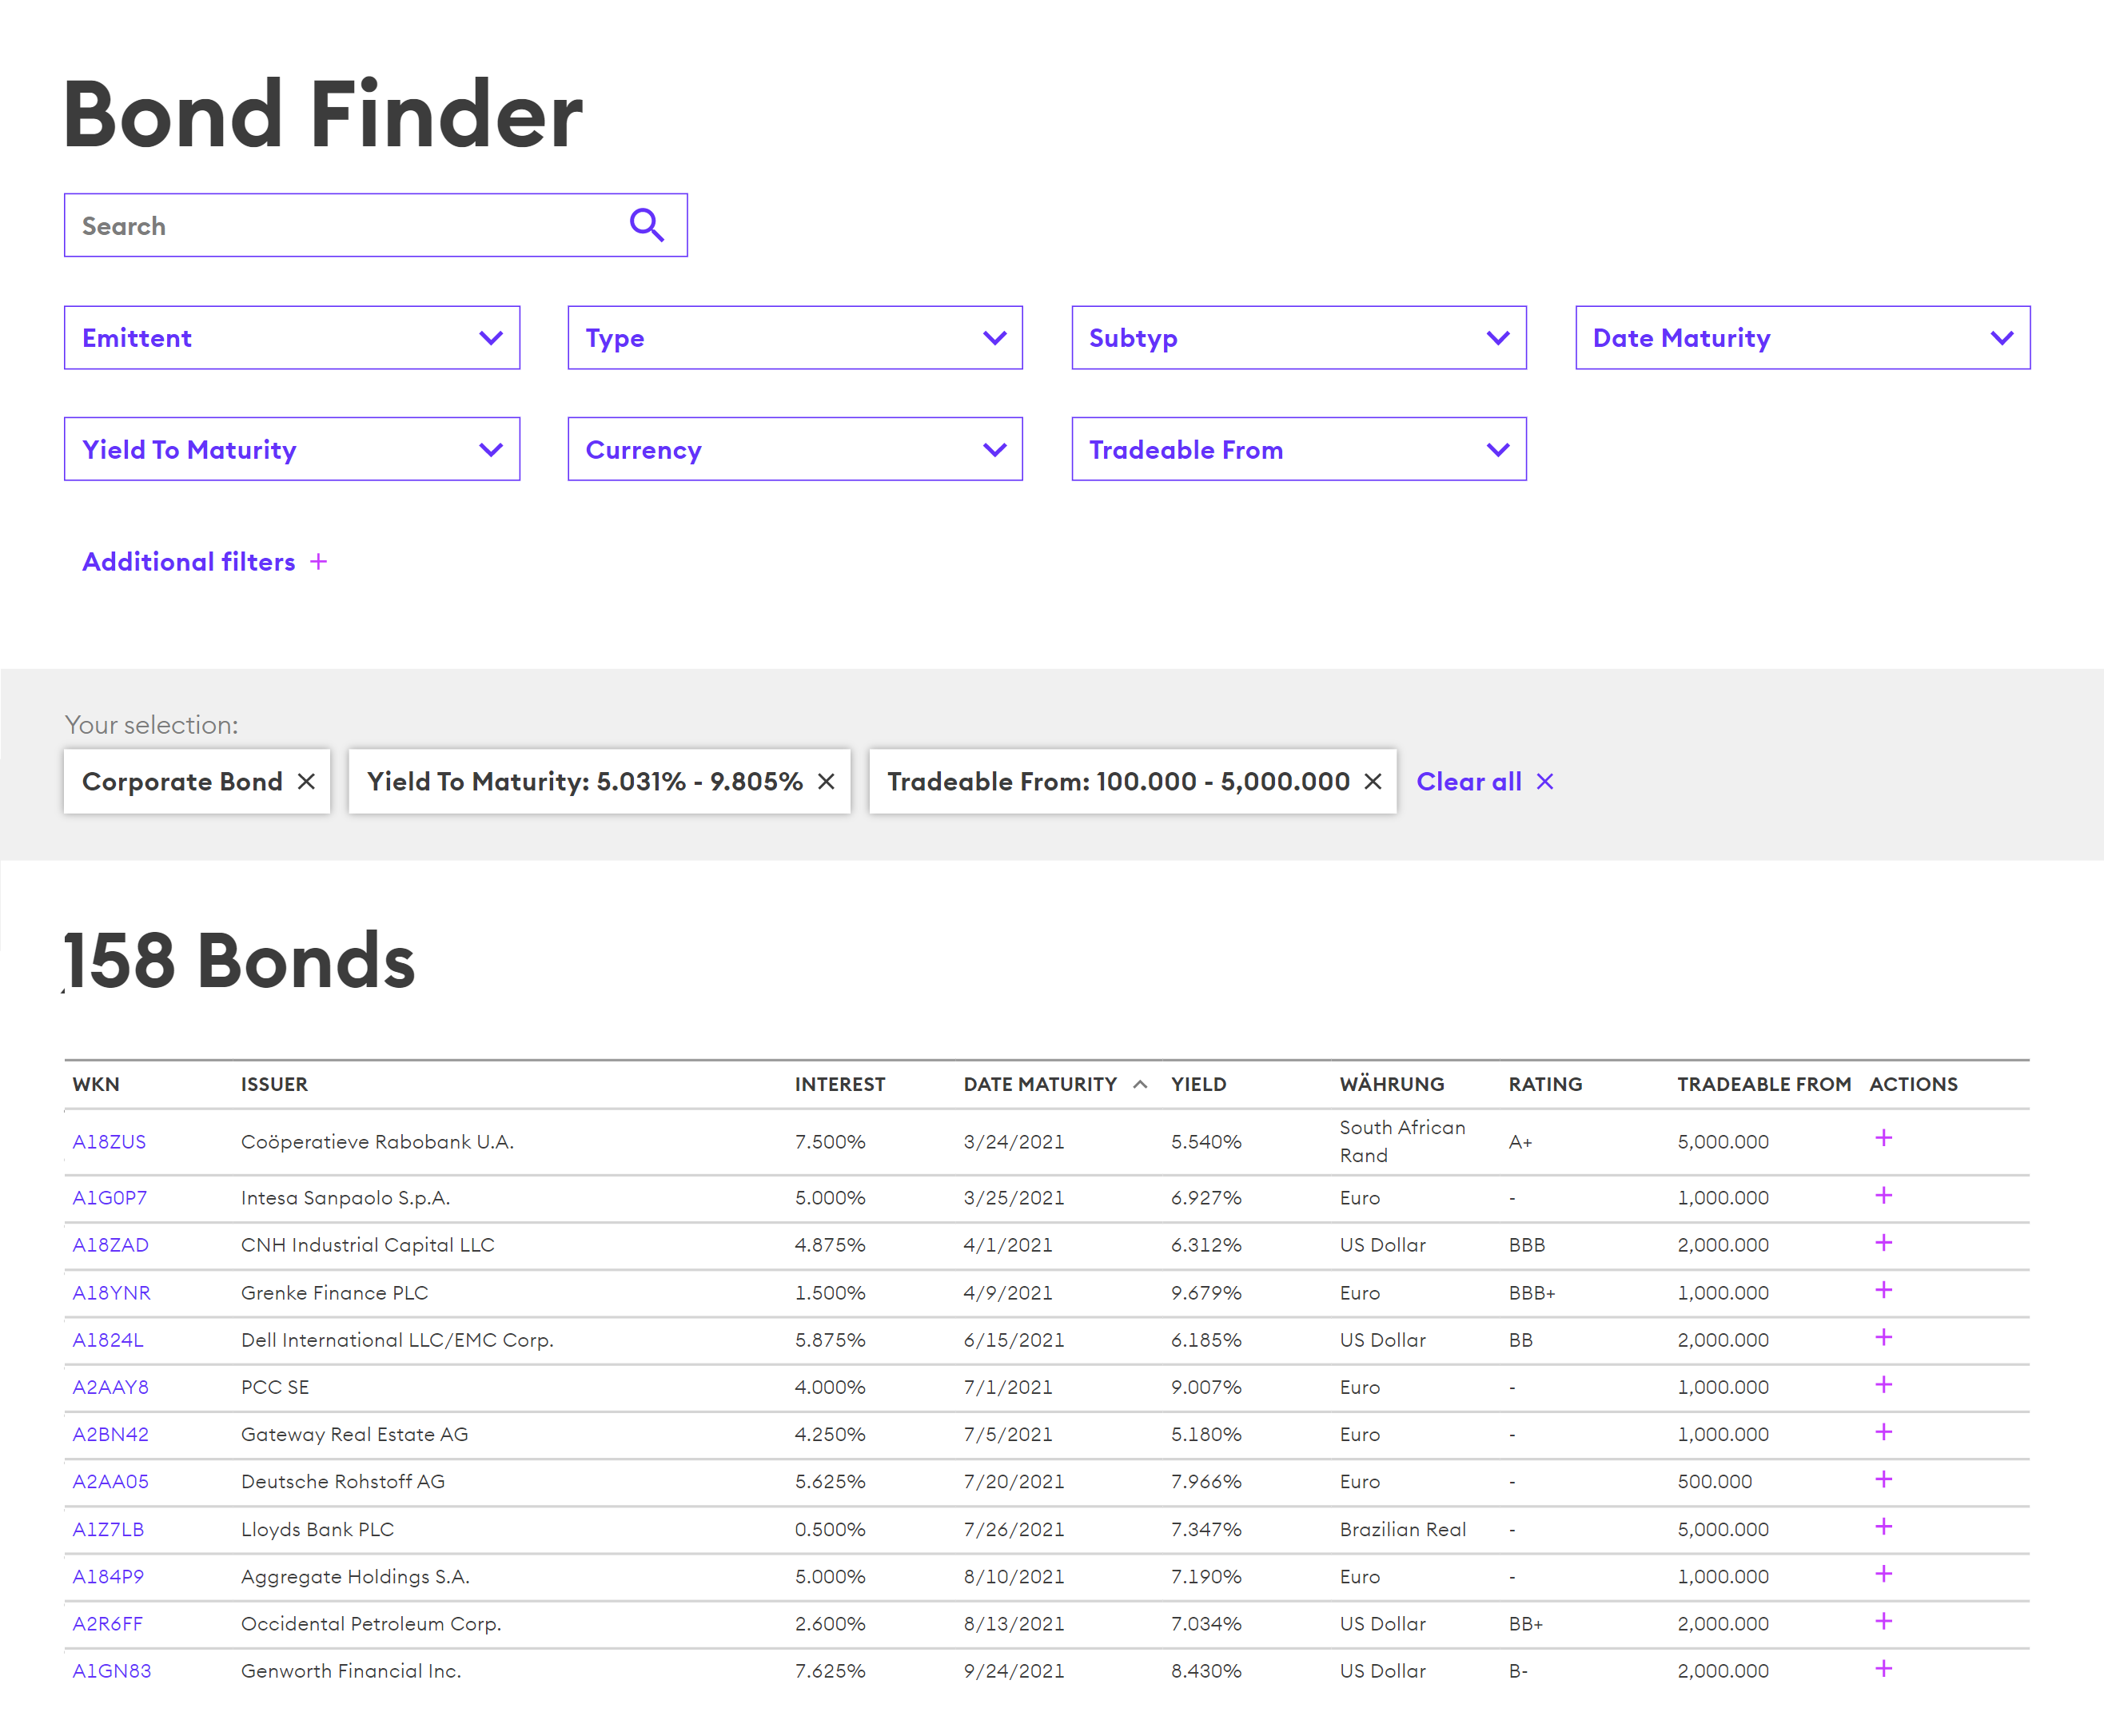Viewport: 2104px width, 1736px height.
Task: Select issuer Coöperatieve Rabobank U.A.
Action: (x=377, y=1142)
